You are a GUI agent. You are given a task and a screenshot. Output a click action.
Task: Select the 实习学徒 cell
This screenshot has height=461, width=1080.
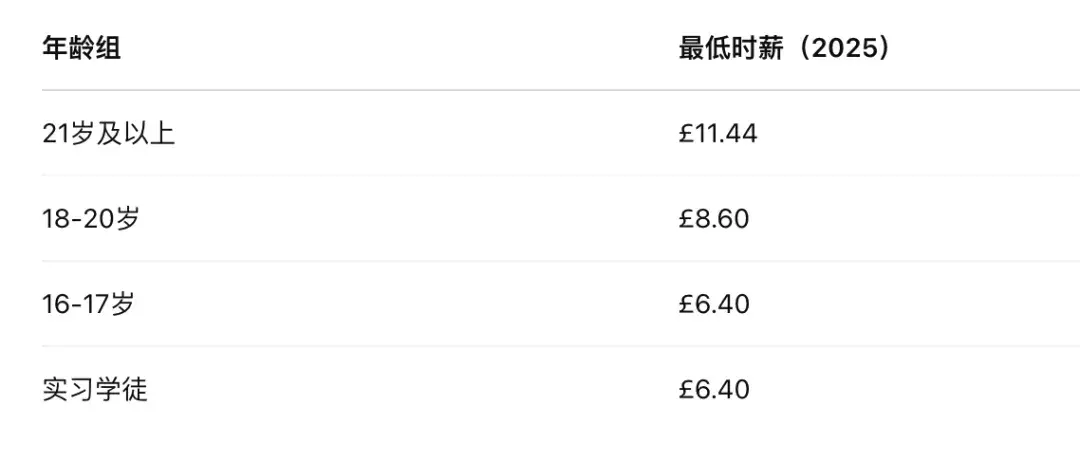[95, 389]
